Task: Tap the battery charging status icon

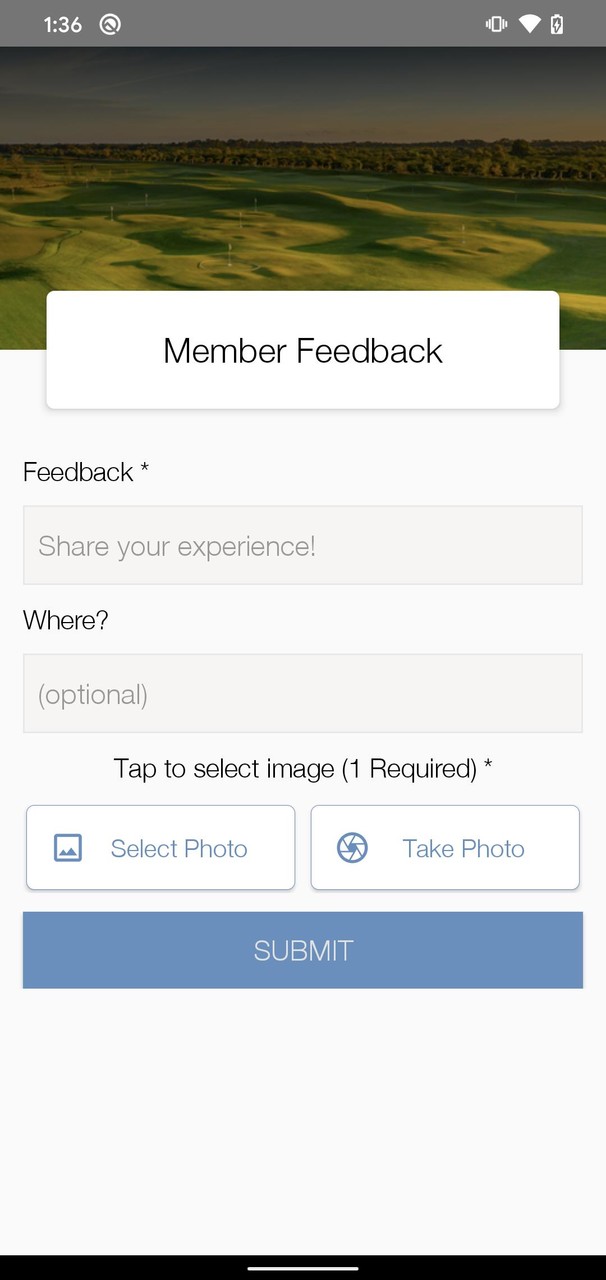Action: coord(557,24)
